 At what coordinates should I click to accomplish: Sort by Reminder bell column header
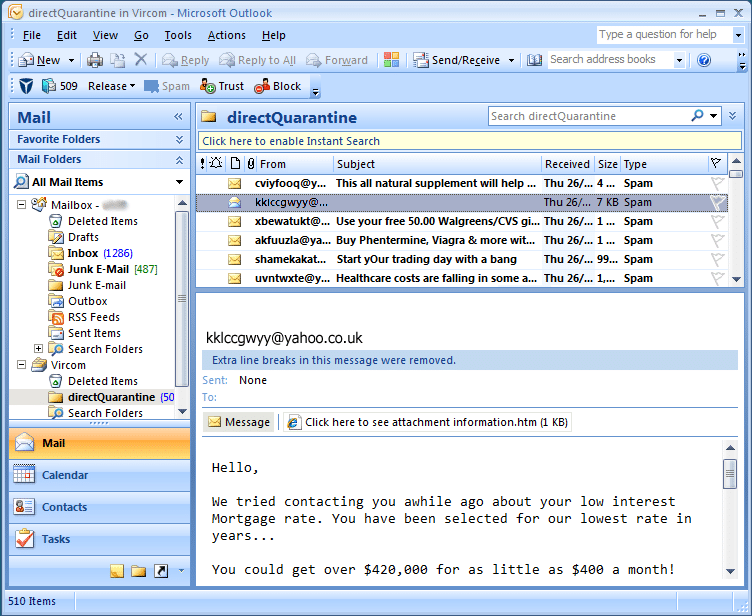[216, 164]
